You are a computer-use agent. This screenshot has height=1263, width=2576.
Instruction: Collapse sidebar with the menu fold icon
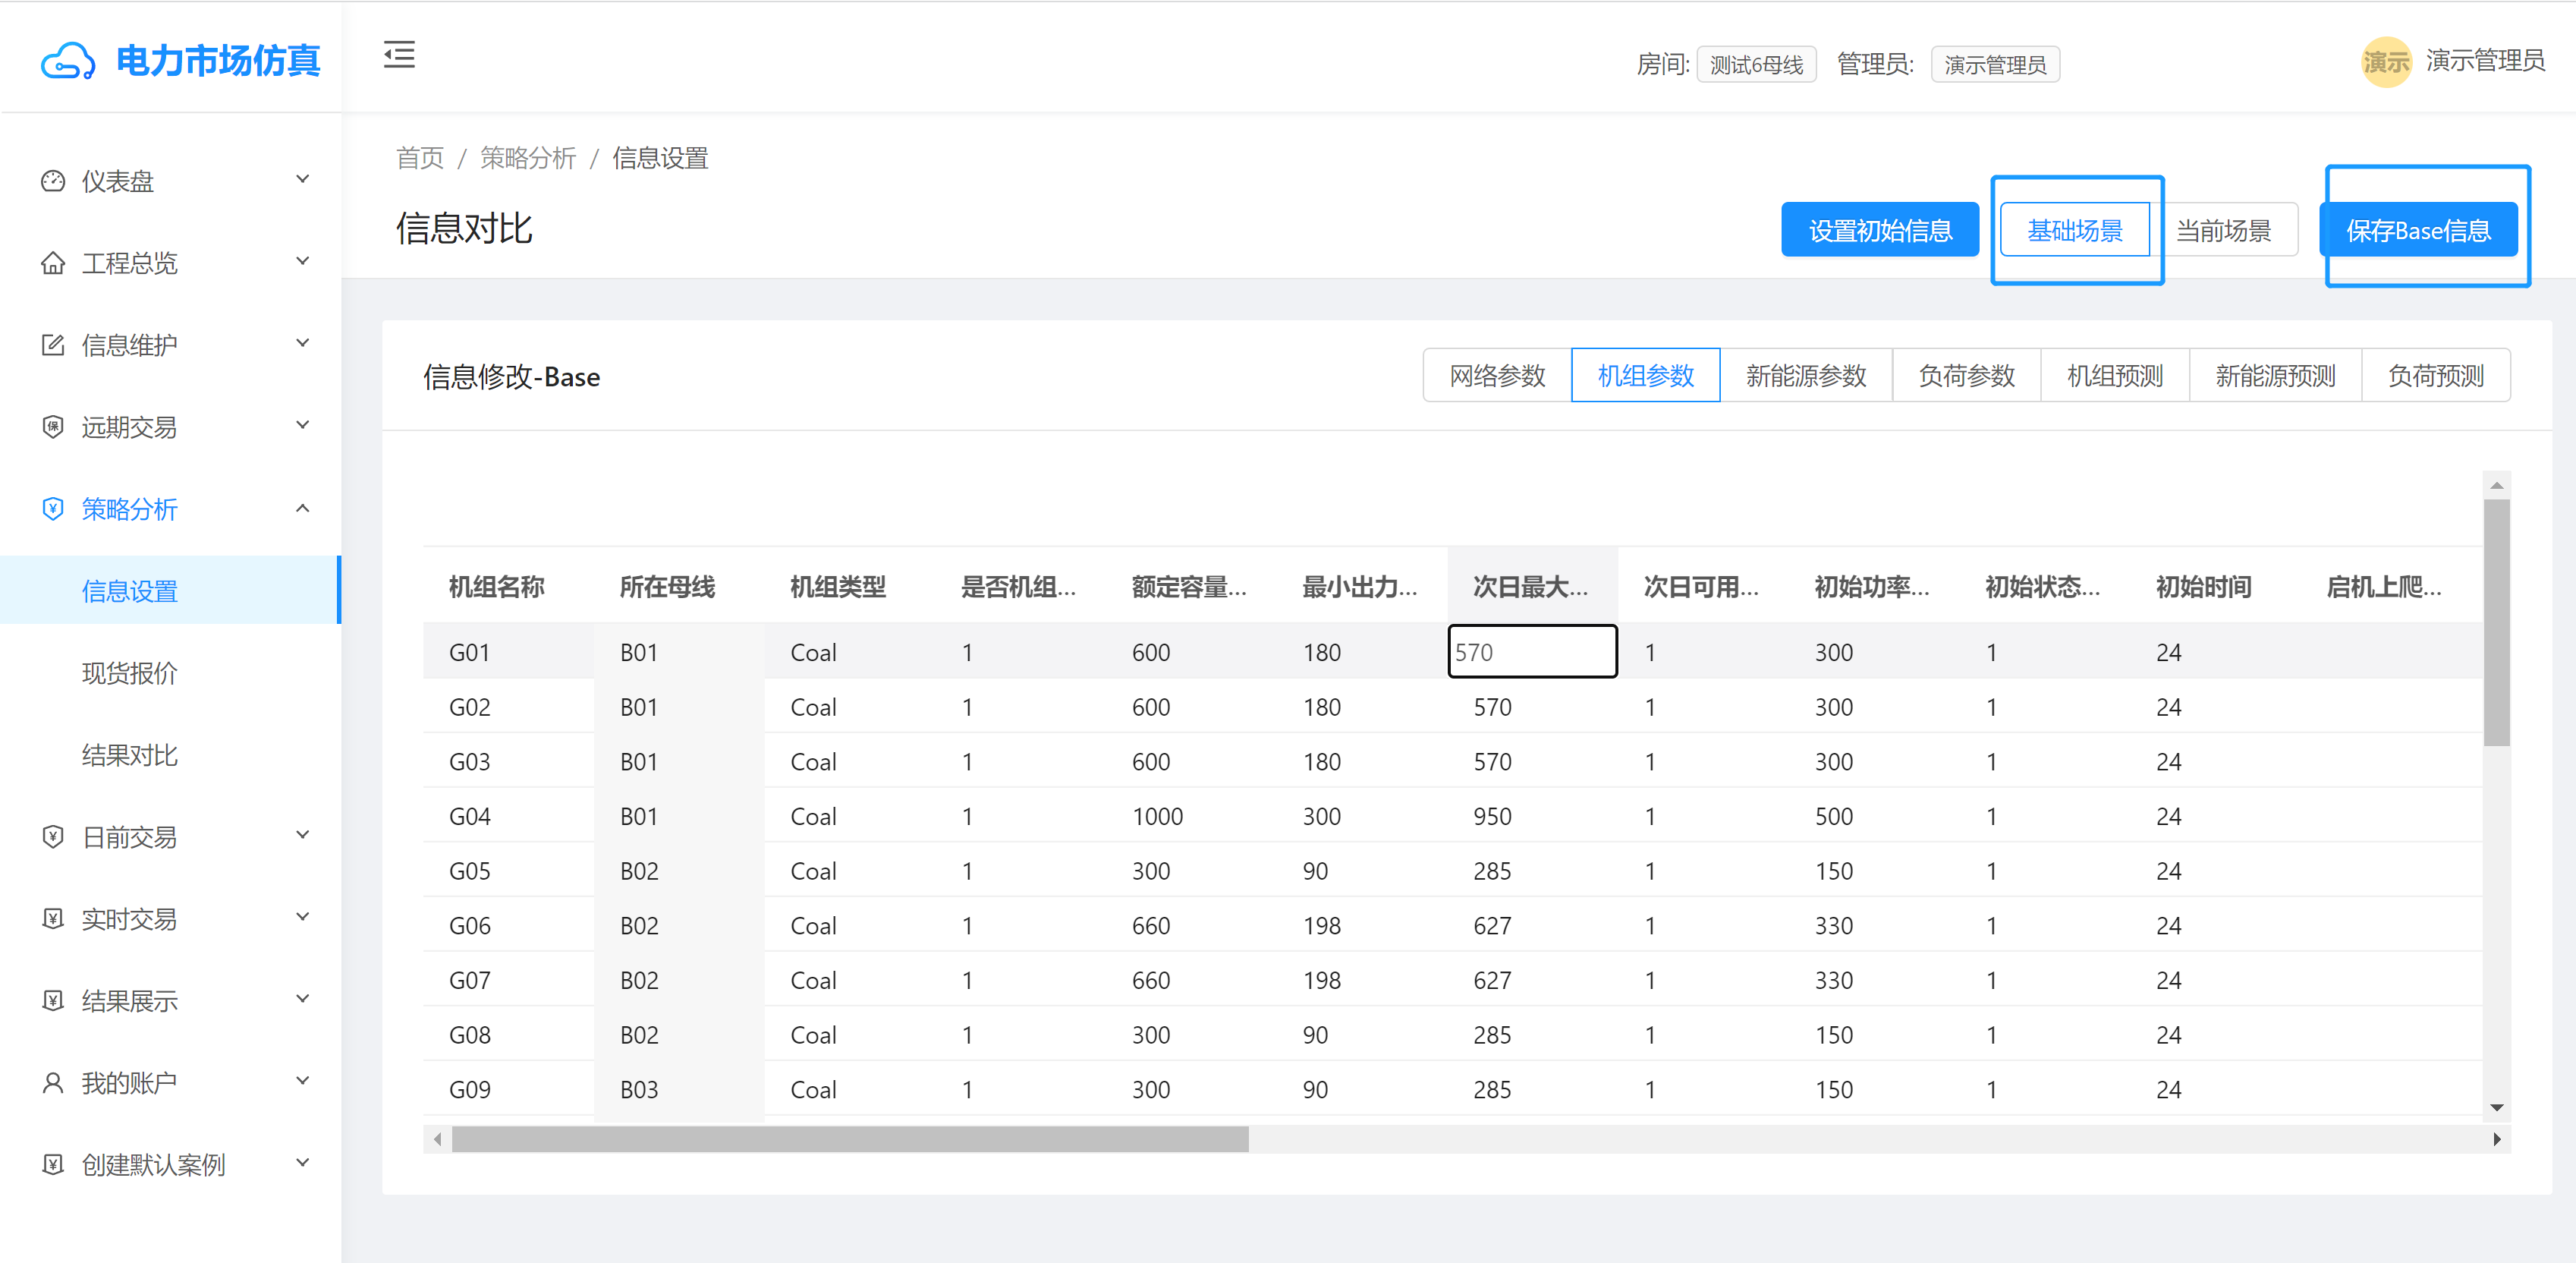pos(399,55)
